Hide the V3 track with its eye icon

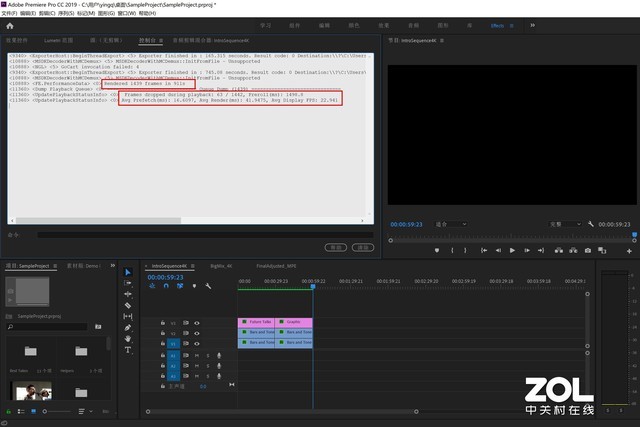pos(197,323)
